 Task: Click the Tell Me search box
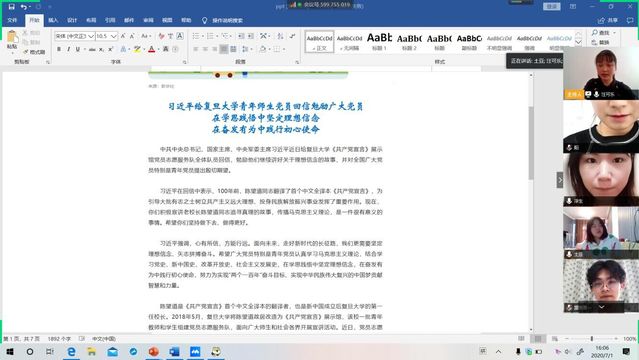[223, 20]
